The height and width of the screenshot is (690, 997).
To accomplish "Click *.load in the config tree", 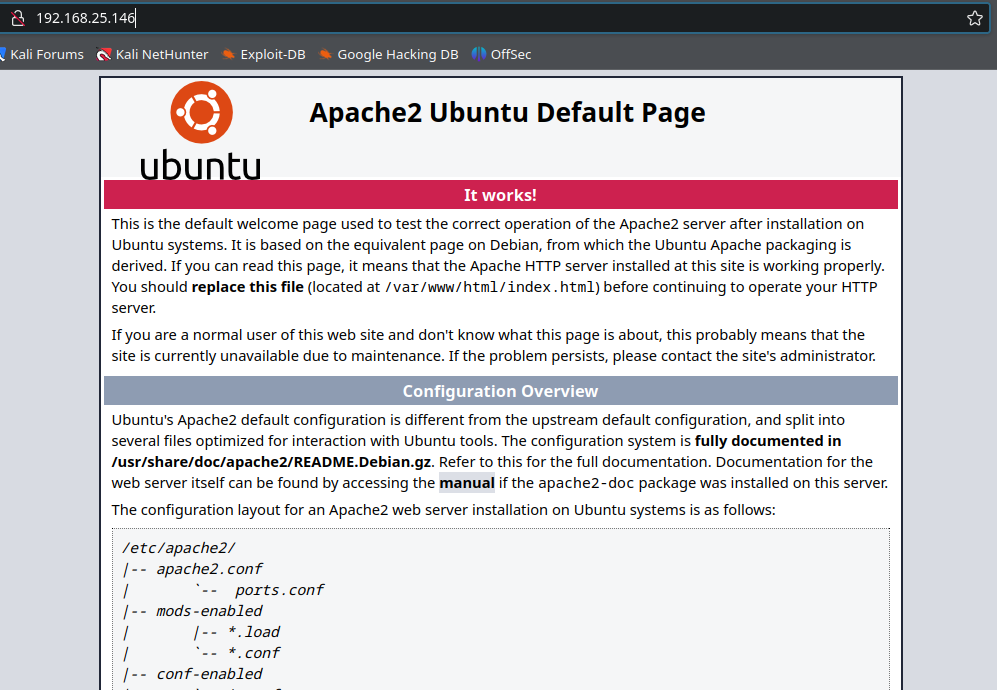I will coord(254,632).
